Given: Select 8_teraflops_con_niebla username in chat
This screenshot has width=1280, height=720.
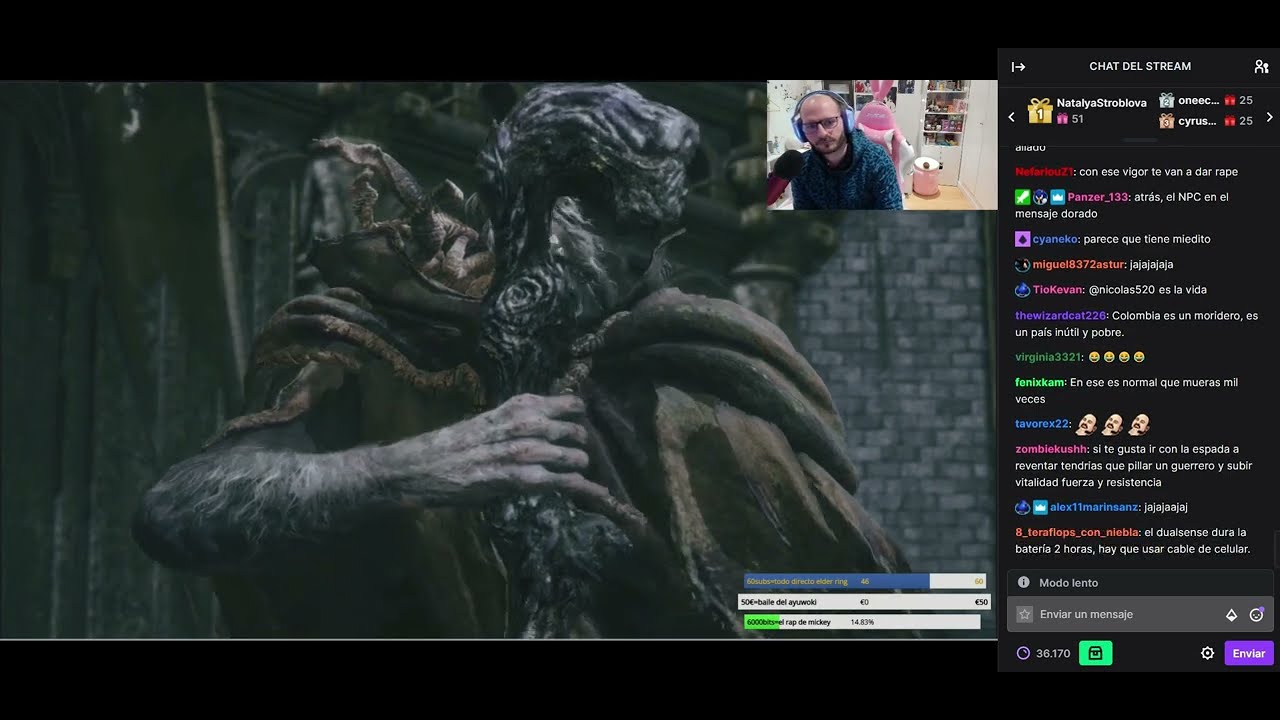Looking at the screenshot, I should coord(1076,533).
